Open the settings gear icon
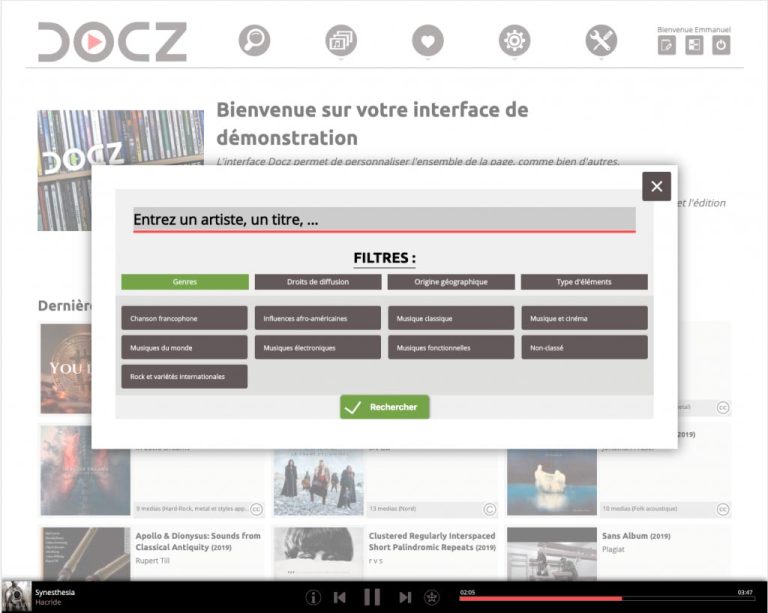This screenshot has width=768, height=613. click(x=514, y=40)
